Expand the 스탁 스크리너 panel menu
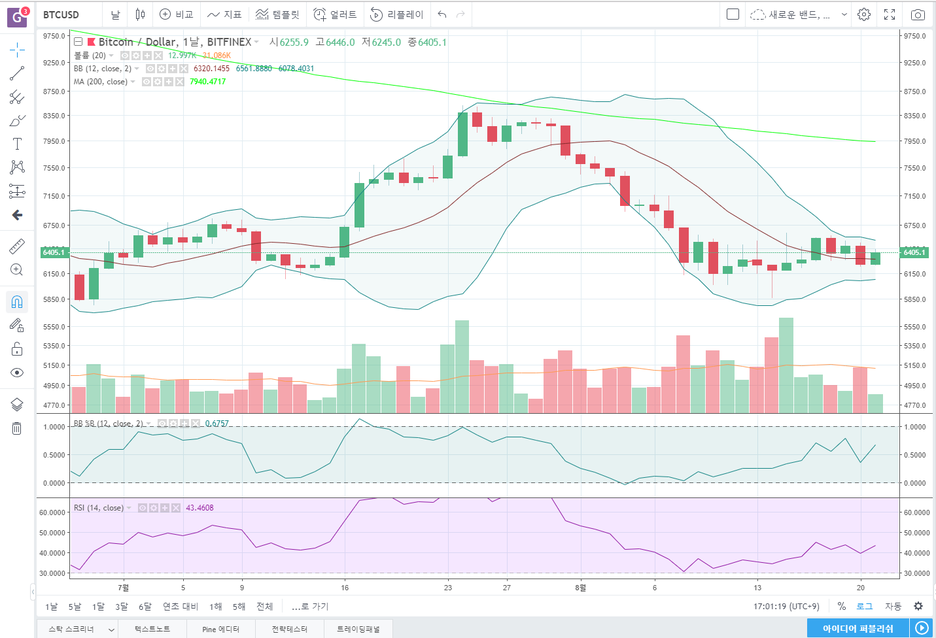936x638 pixels. [77, 629]
